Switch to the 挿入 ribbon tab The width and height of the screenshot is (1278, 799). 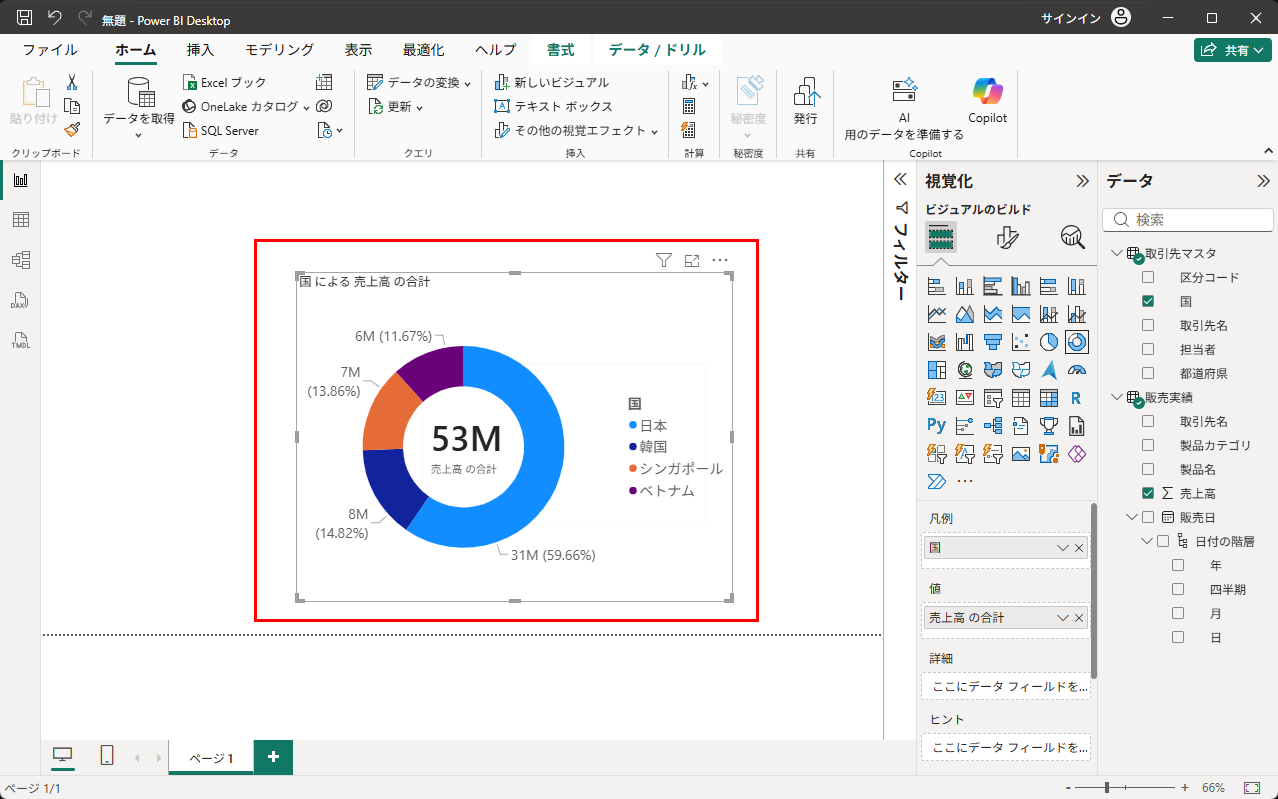pos(200,50)
